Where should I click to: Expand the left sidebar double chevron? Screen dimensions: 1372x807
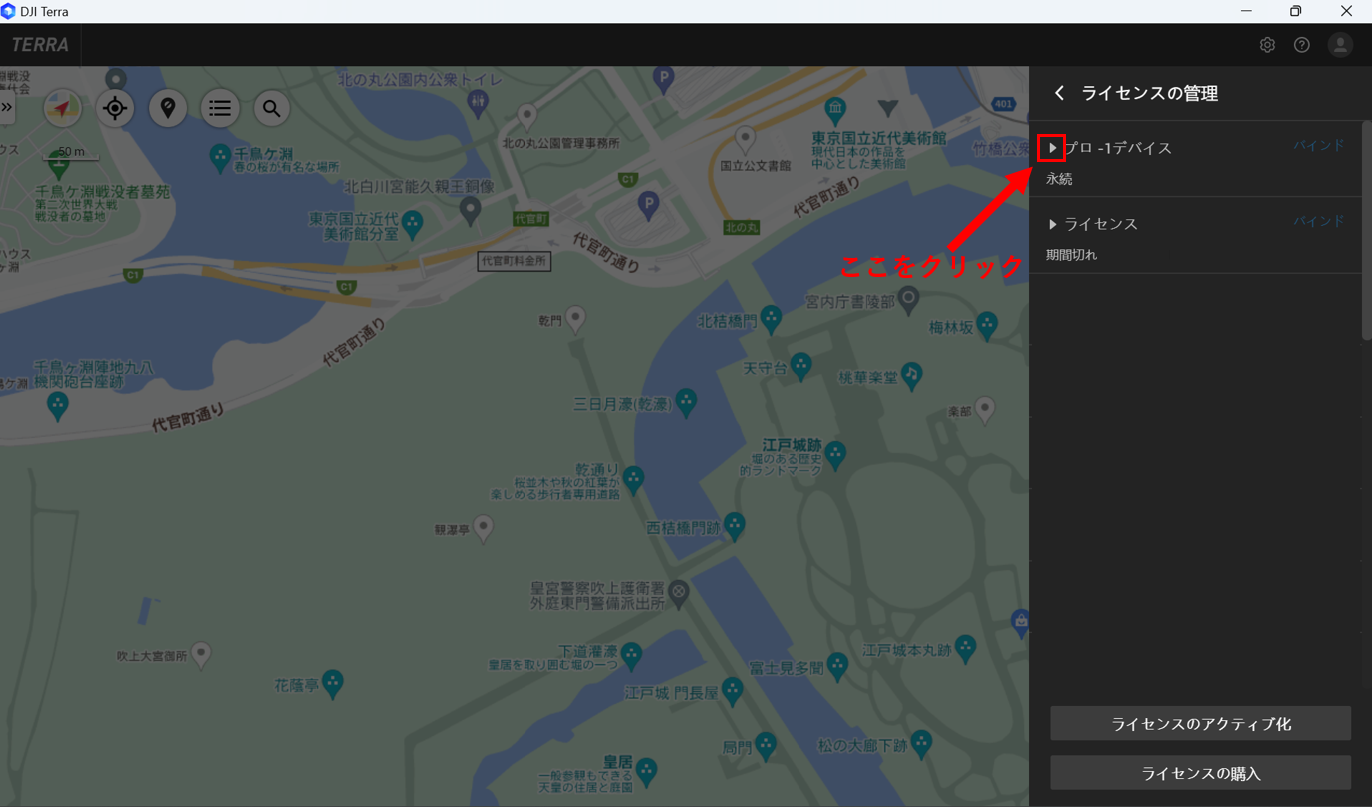(7, 107)
